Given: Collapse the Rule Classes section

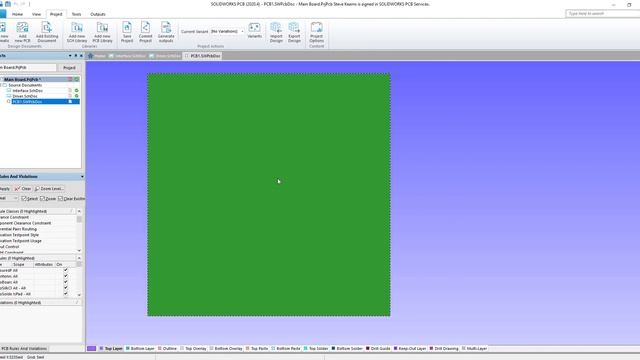Looking at the screenshot, I should pos(79,211).
